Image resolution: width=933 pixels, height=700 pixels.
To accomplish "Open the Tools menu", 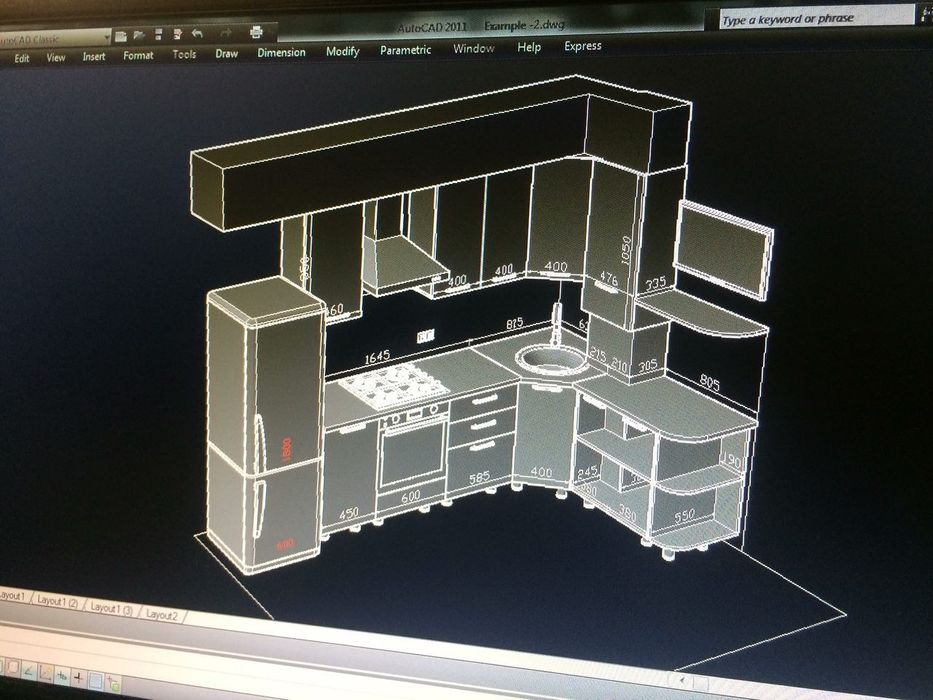I will (184, 54).
